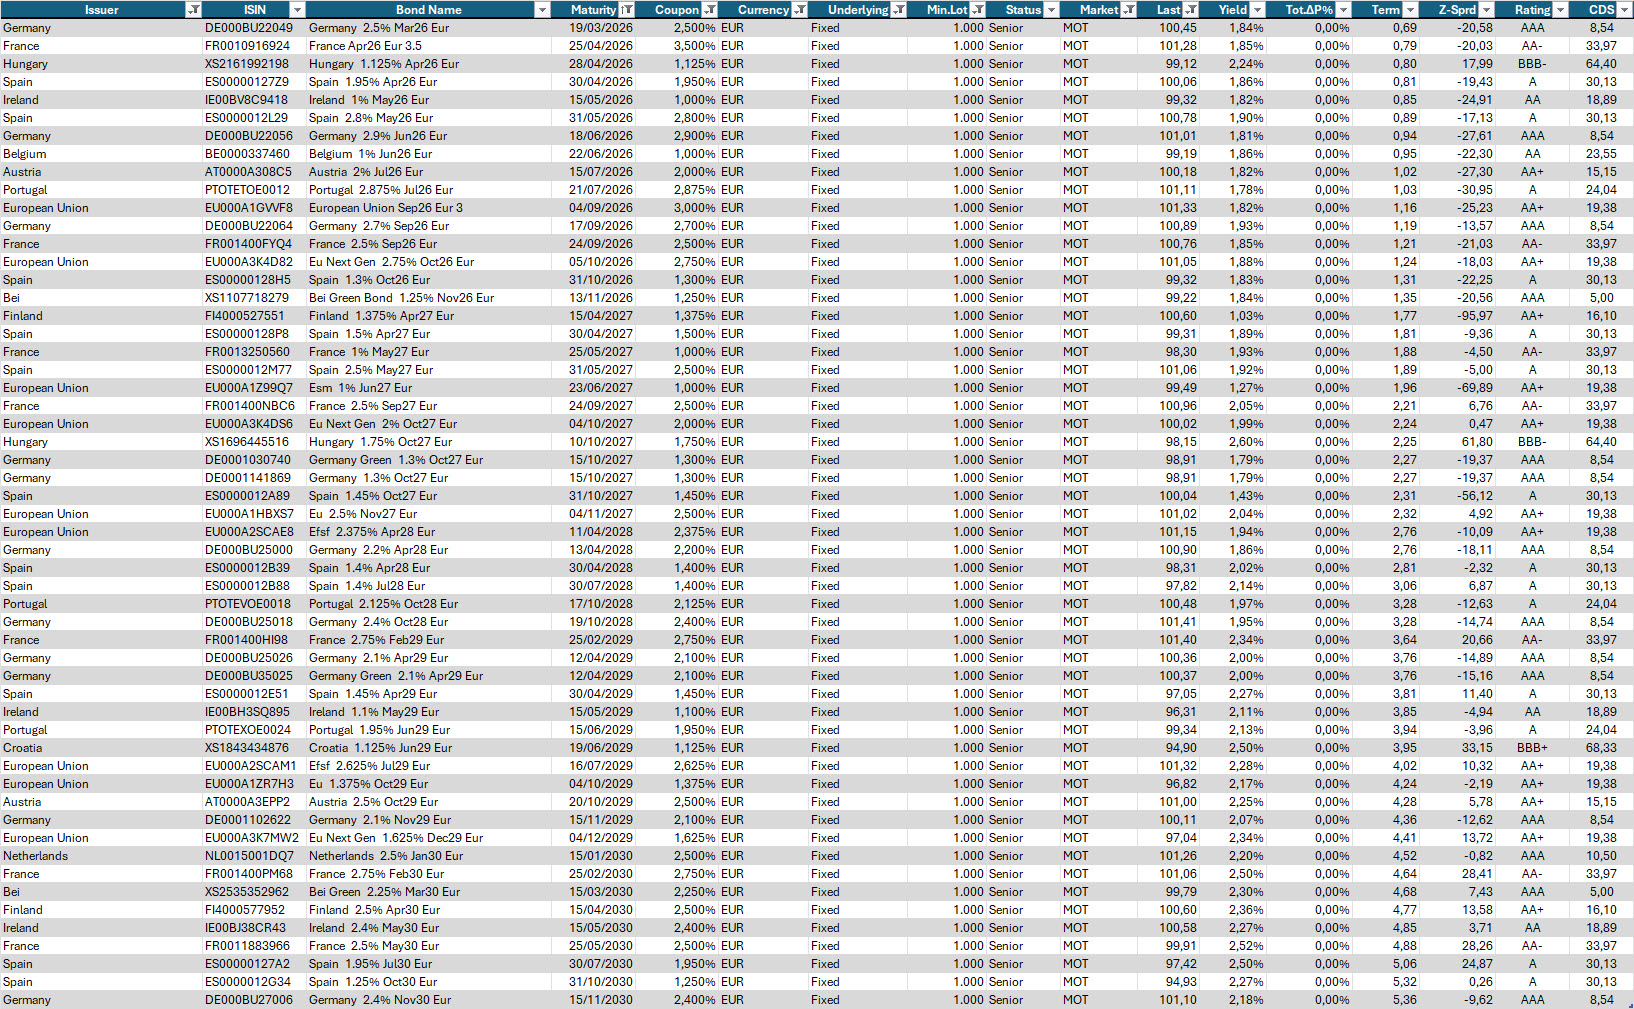This screenshot has height=1009, width=1634.
Task: Open the Coupon column filter icon
Action: coord(709,10)
